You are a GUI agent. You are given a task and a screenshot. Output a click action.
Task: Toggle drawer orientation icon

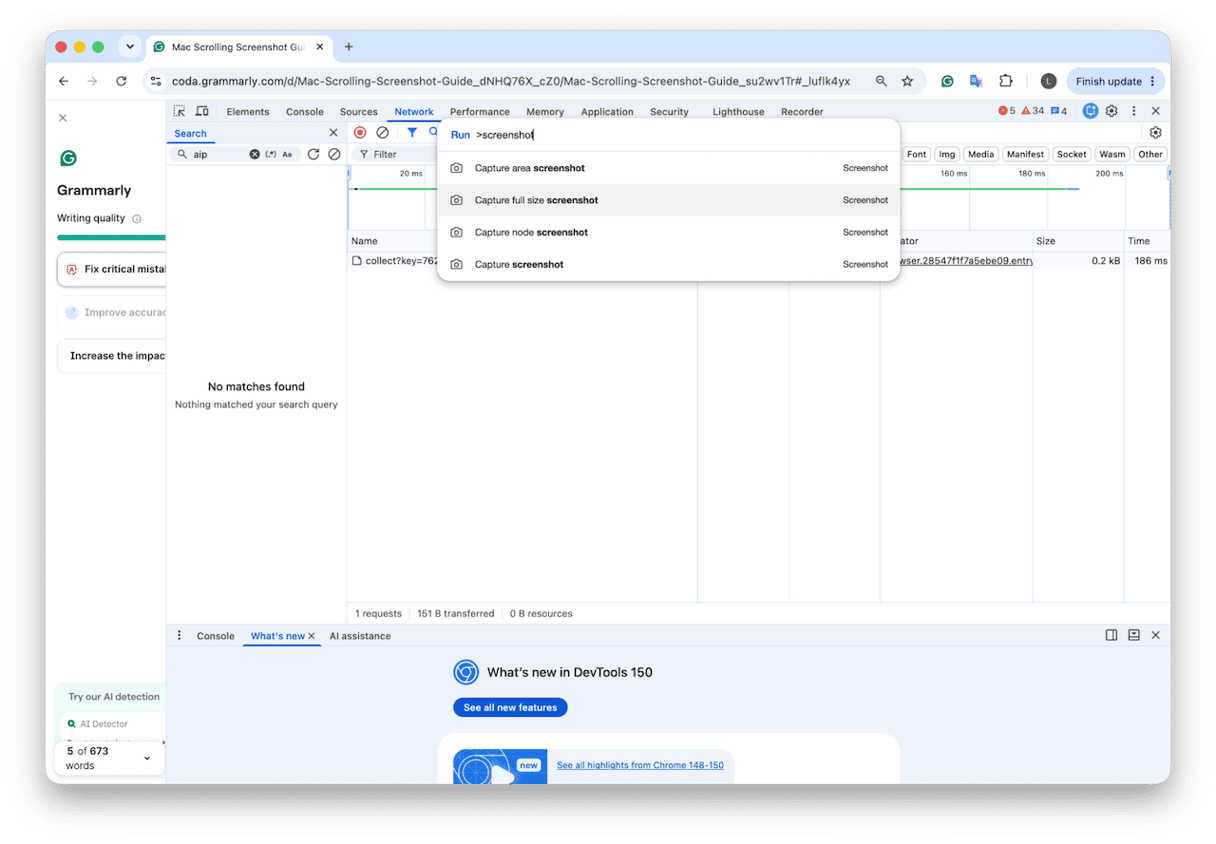(1111, 635)
